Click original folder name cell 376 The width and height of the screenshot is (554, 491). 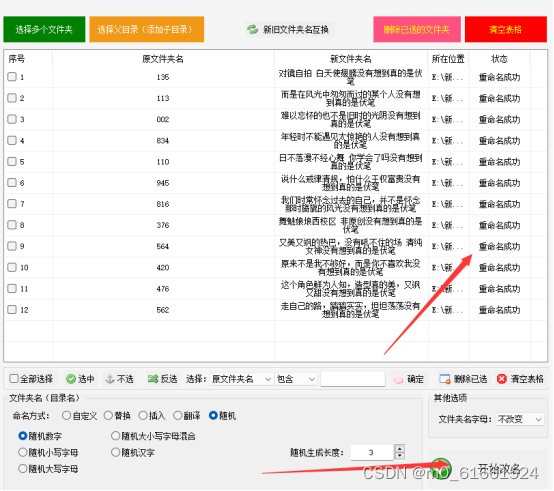(163, 225)
